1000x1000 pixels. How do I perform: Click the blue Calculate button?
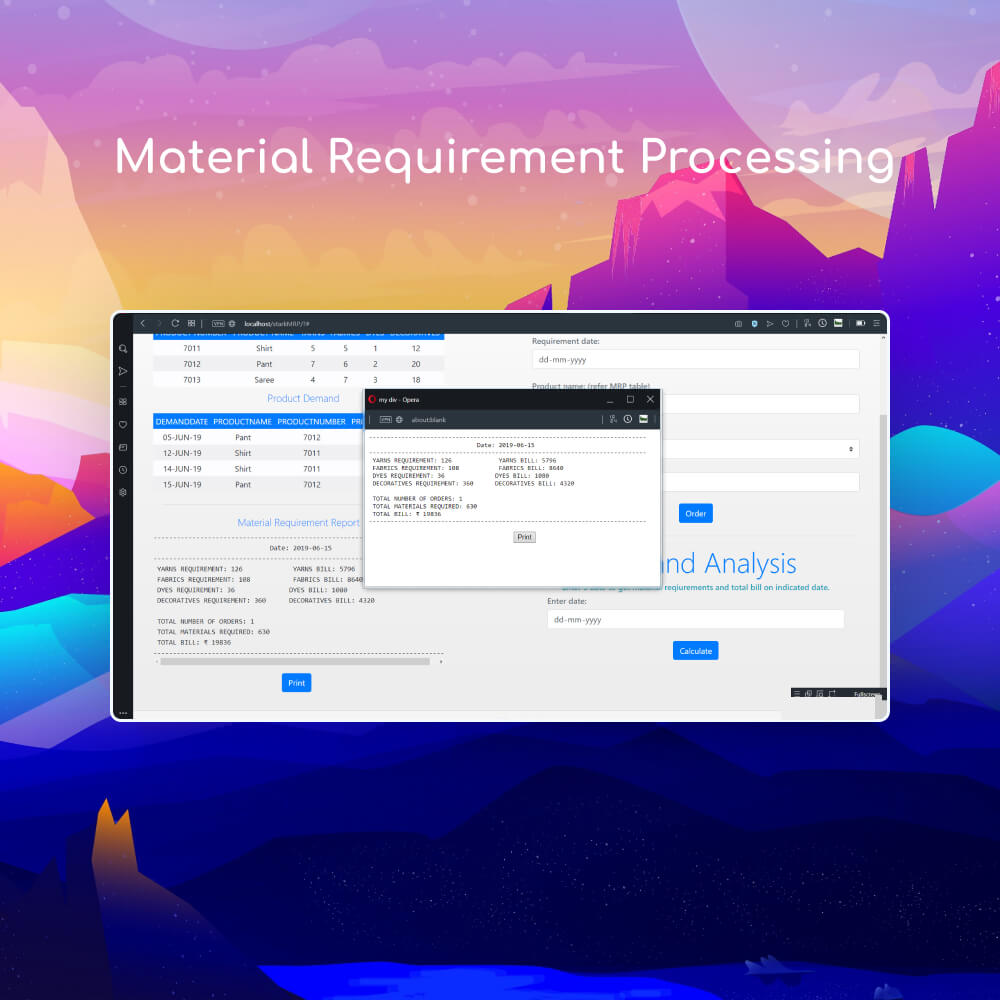click(695, 651)
